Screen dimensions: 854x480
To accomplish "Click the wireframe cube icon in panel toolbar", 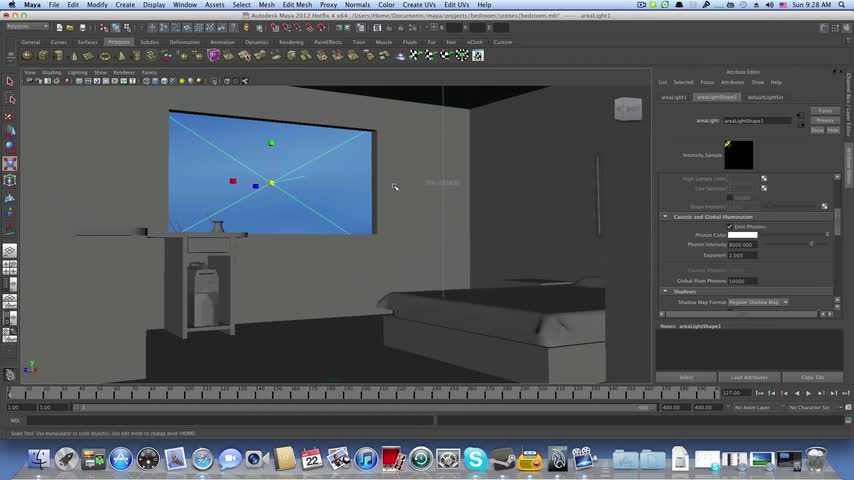I will (x=147, y=81).
